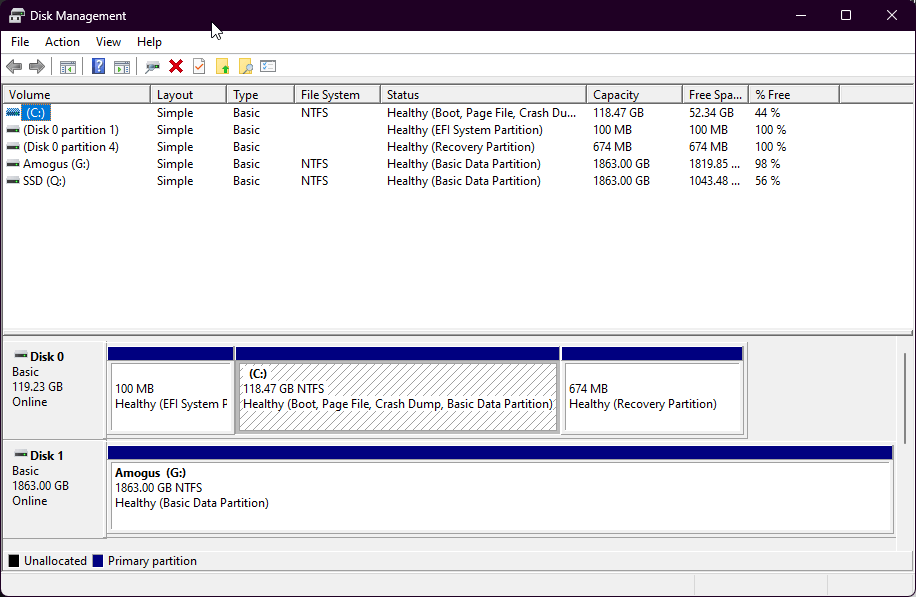The height and width of the screenshot is (597, 916).
Task: Click the 1819.85 free space cell
Action: tap(714, 164)
